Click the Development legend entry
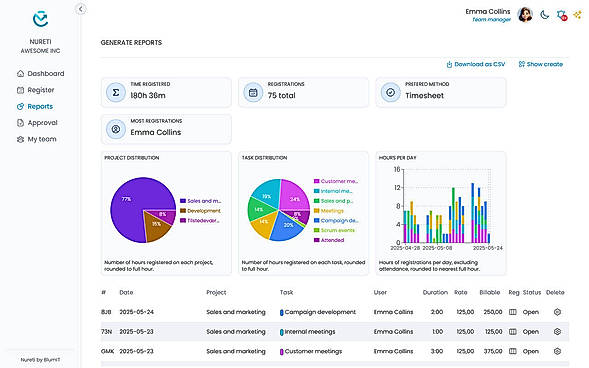589x368 pixels. (200, 211)
